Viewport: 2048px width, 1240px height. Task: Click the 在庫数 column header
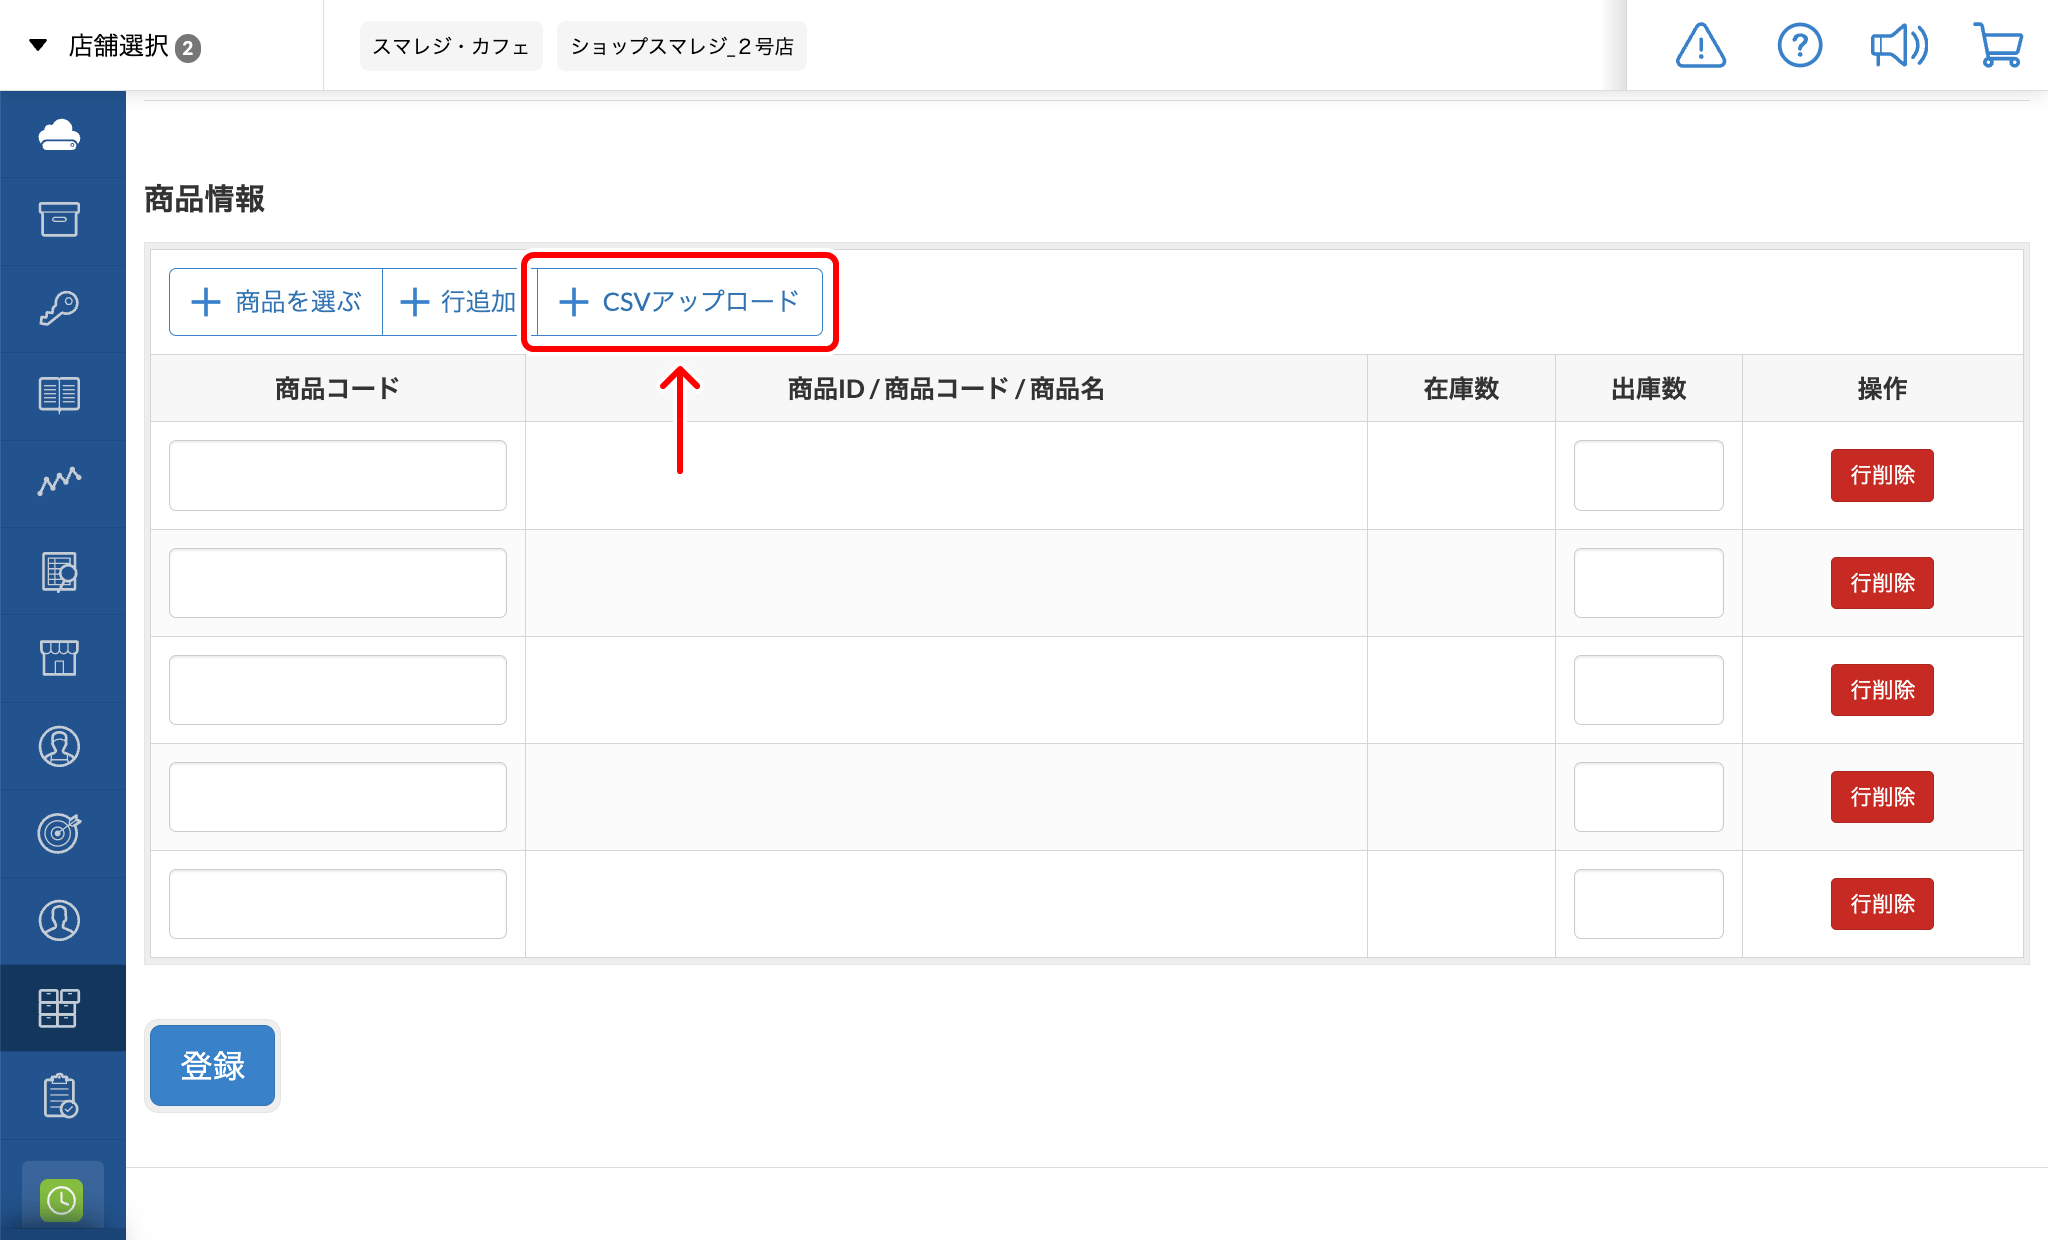(1461, 389)
